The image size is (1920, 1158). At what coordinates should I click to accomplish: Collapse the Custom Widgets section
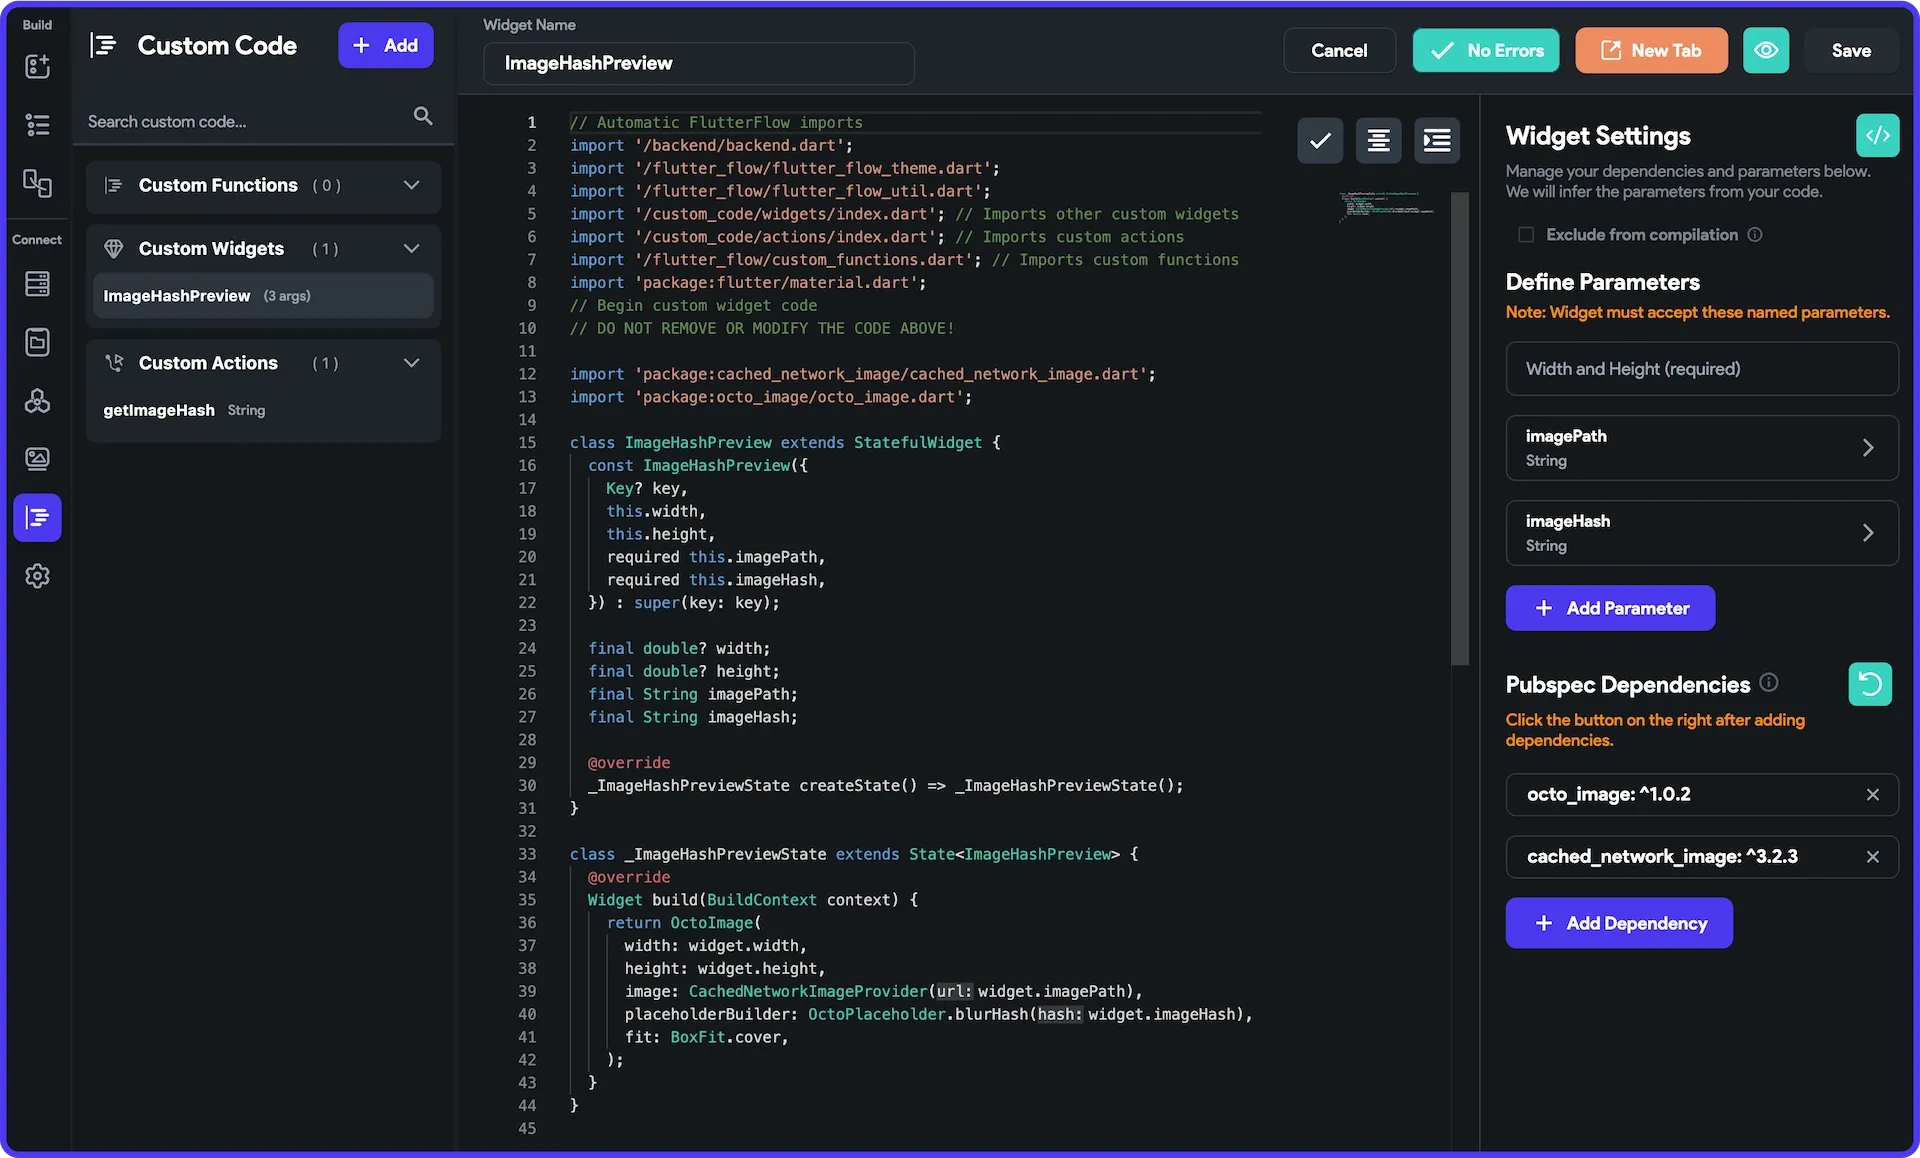[x=411, y=248]
